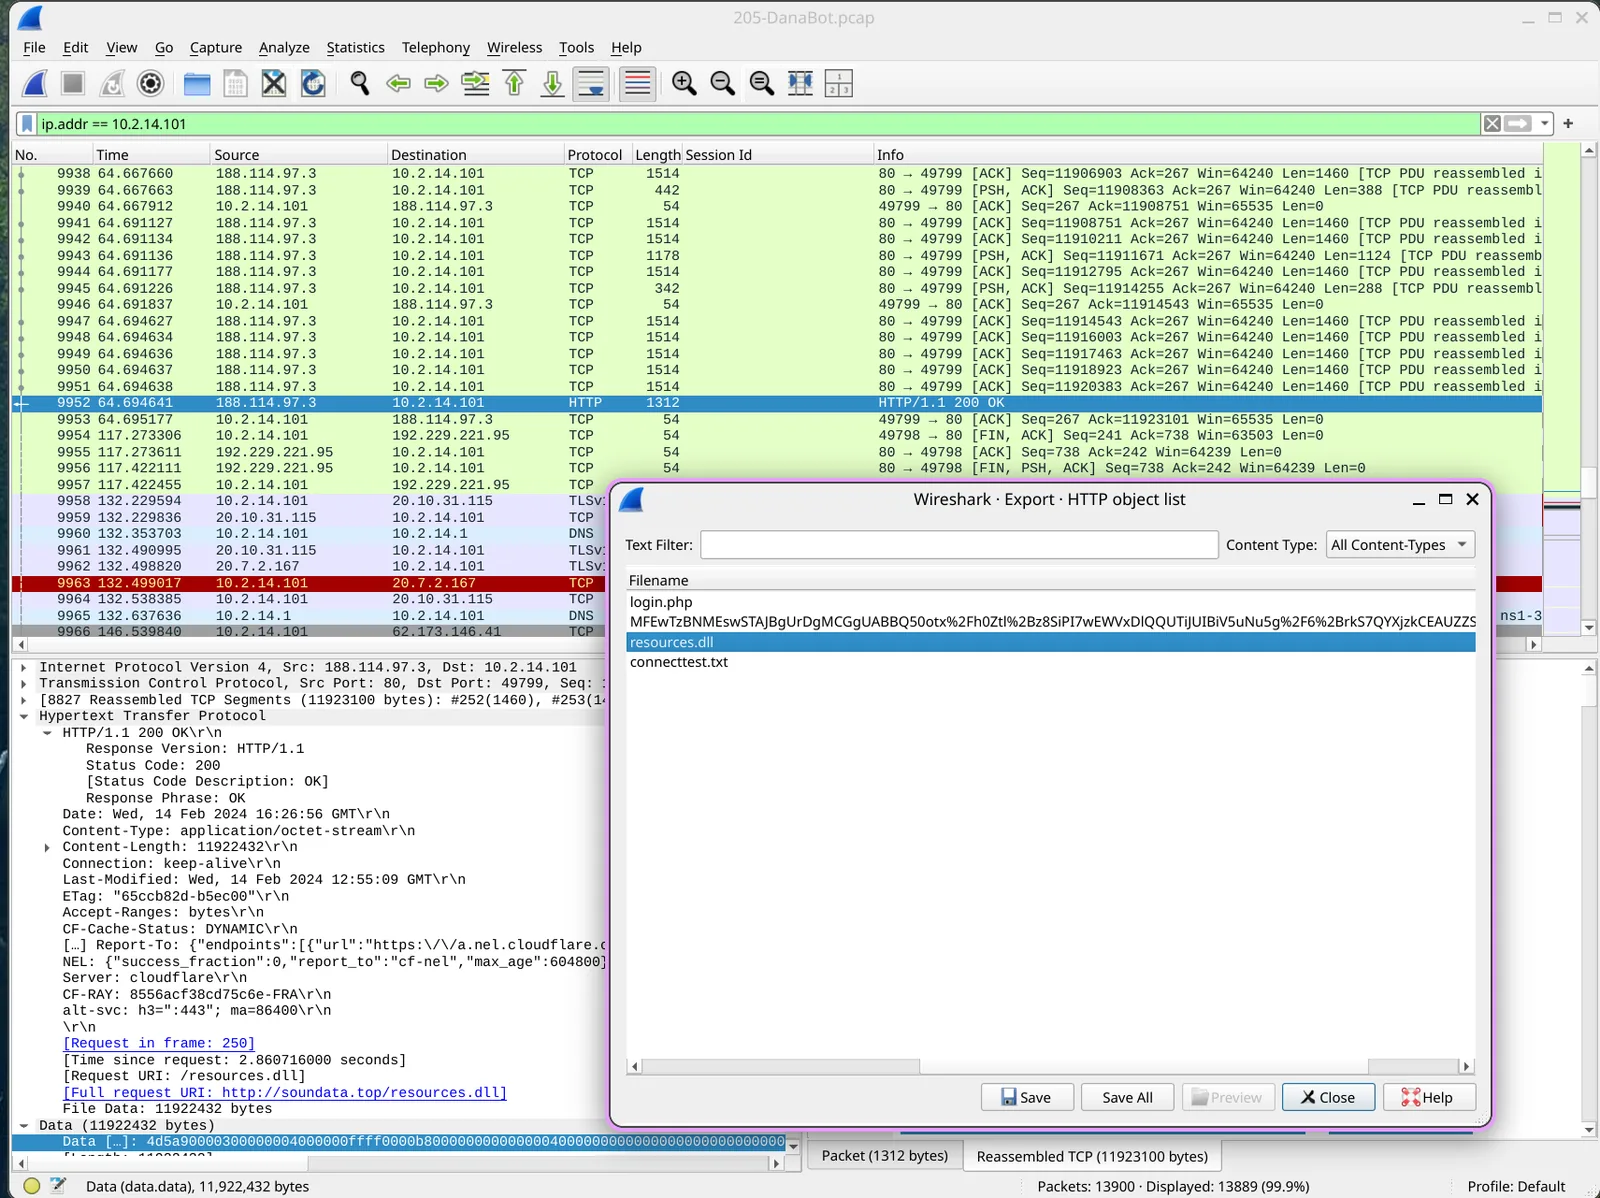The height and width of the screenshot is (1198, 1600).
Task: Expand the Content-Length header field
Action: tap(47, 848)
